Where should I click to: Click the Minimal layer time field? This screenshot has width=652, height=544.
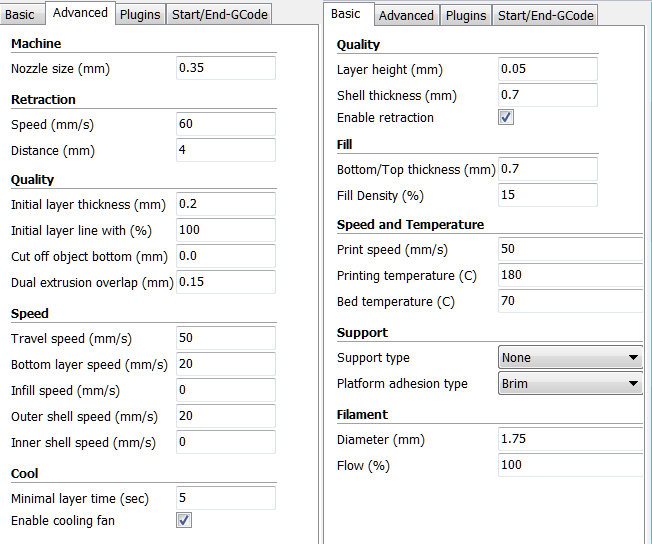coord(225,497)
